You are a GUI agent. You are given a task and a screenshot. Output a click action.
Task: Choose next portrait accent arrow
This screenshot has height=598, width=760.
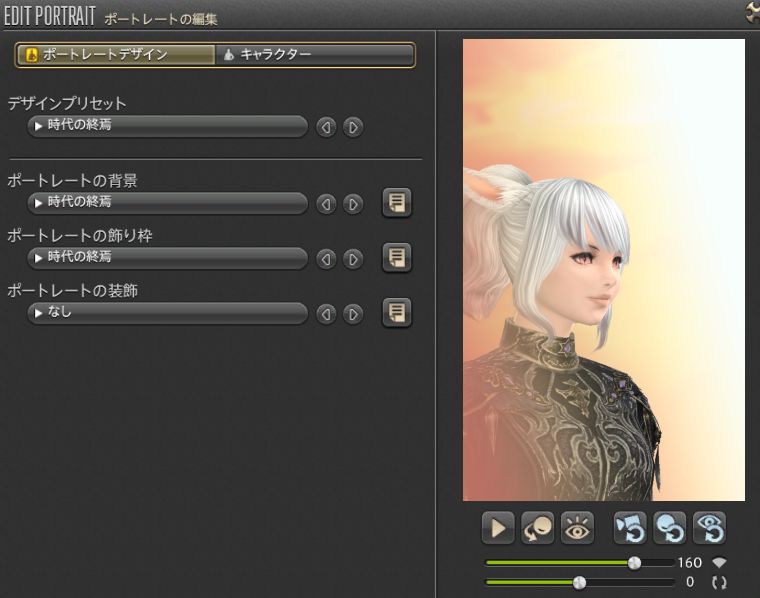353,314
